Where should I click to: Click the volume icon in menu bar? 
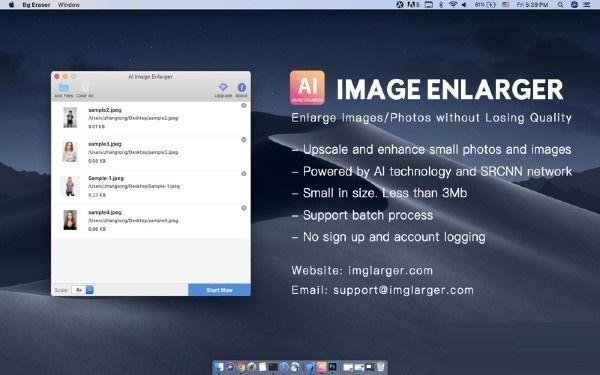[x=464, y=5]
